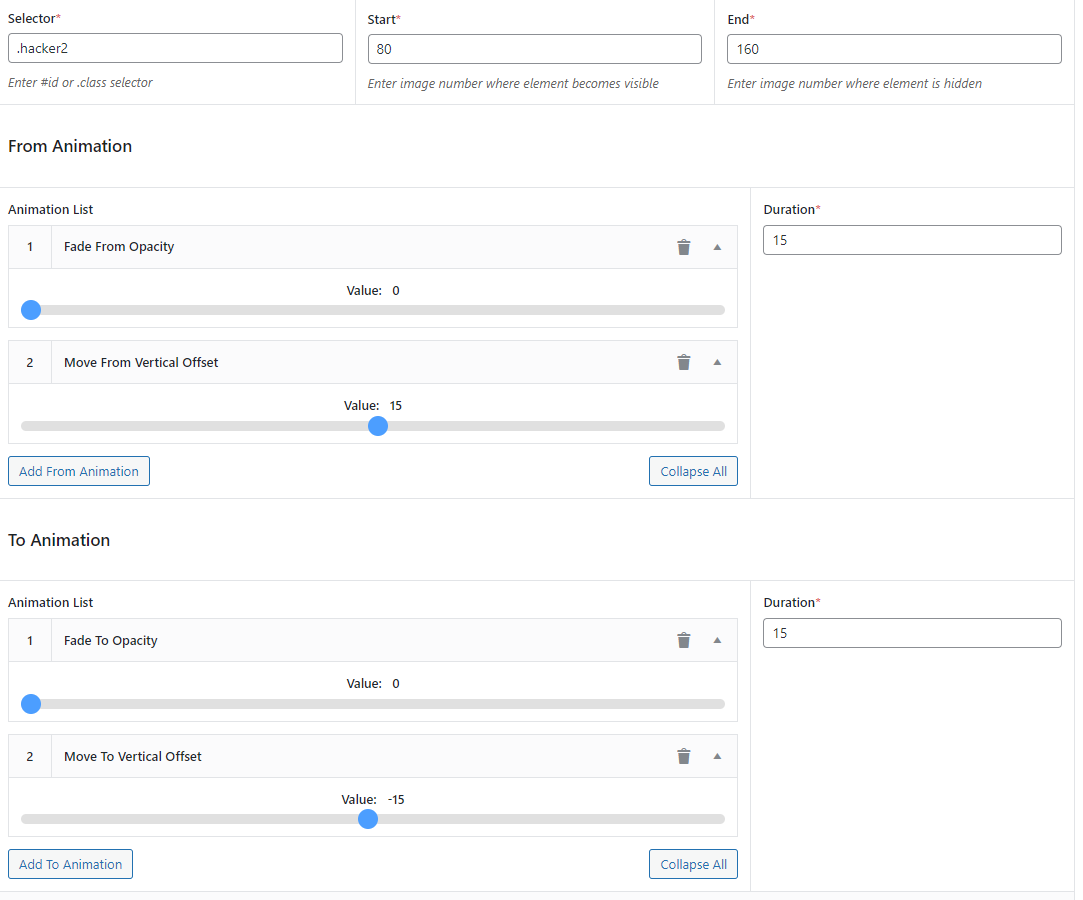Click the Move From Vertical Offset slider handle

[378, 426]
